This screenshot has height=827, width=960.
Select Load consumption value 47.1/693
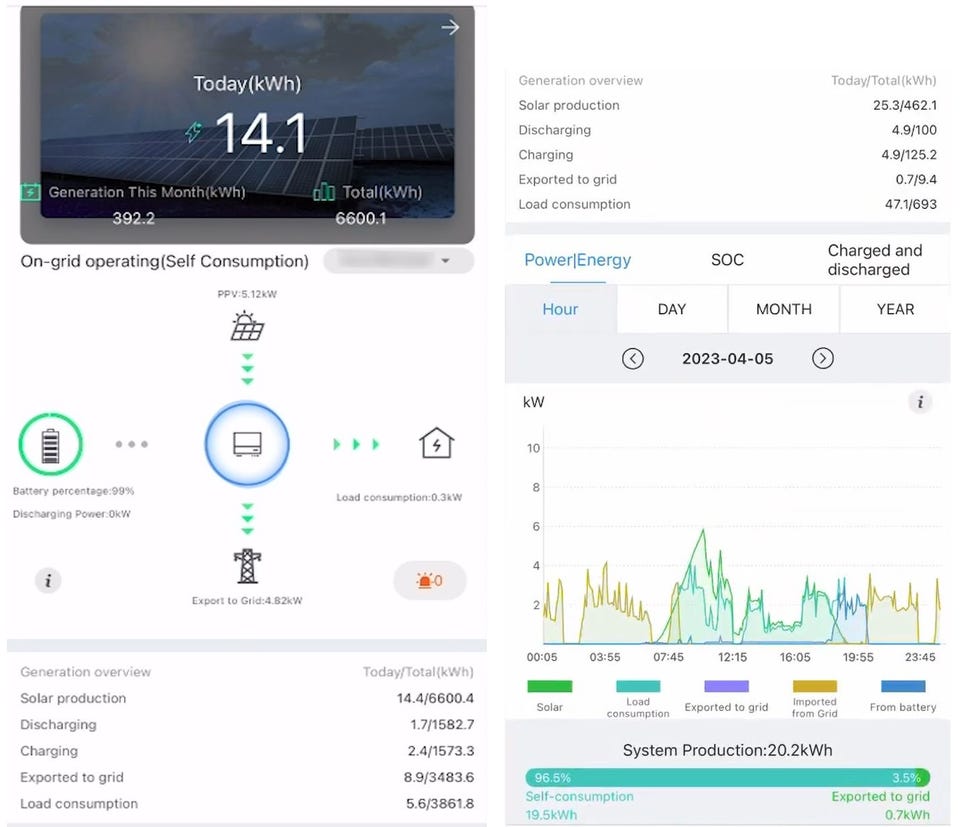910,204
